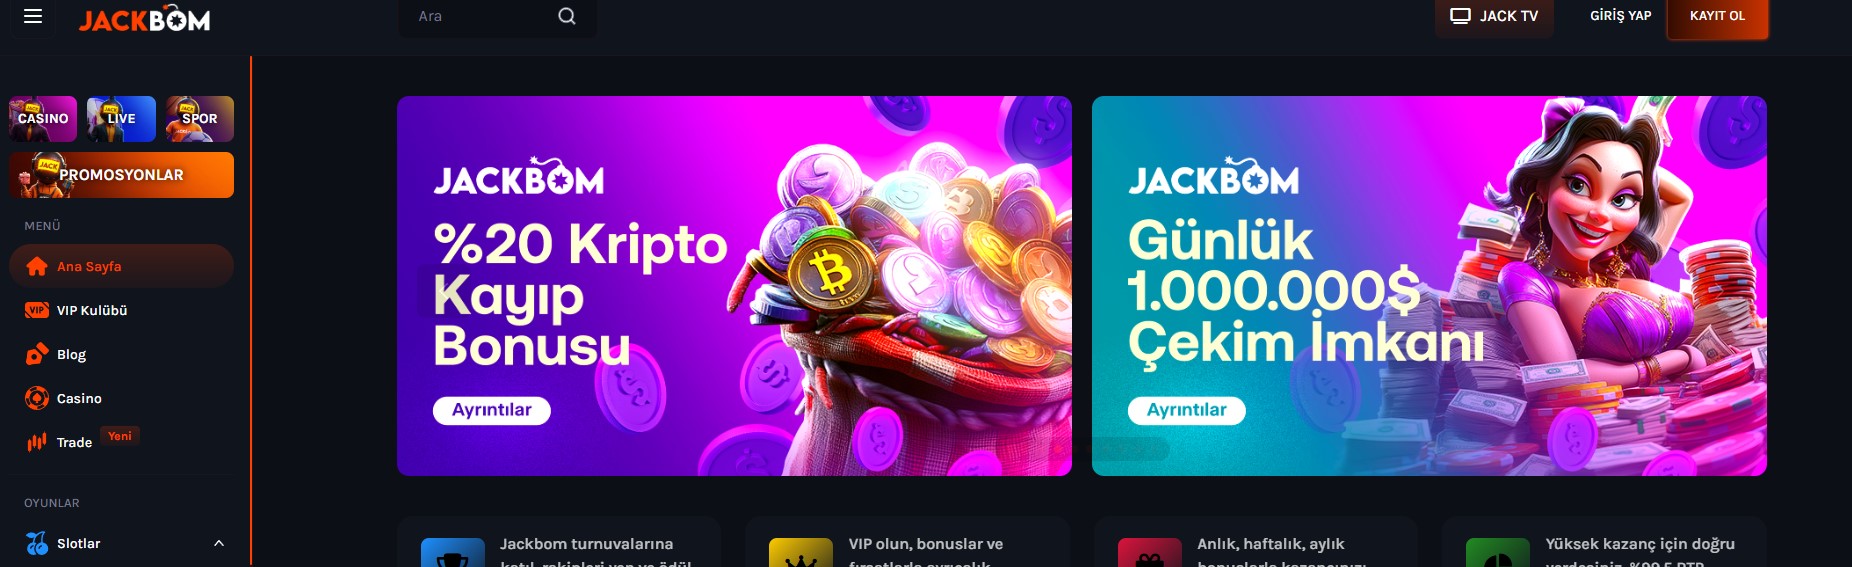Switch to the LIVE category tile

(x=121, y=119)
